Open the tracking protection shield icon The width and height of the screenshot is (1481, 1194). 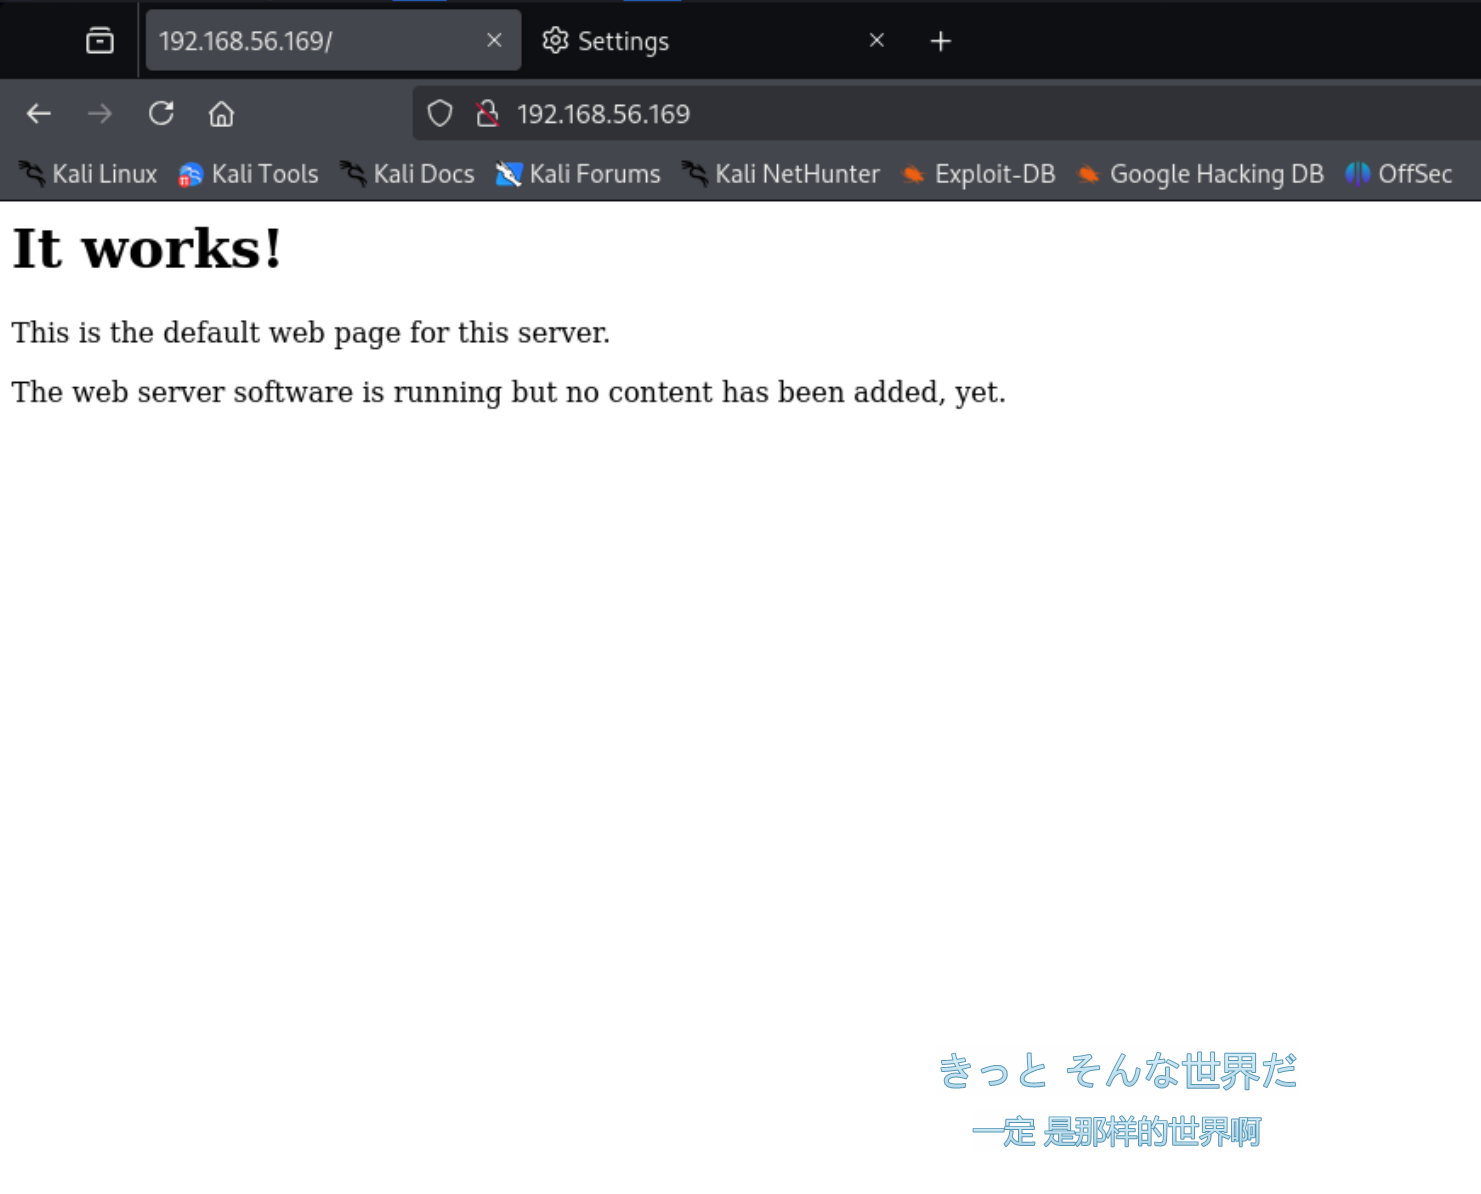pyautogui.click(x=440, y=114)
